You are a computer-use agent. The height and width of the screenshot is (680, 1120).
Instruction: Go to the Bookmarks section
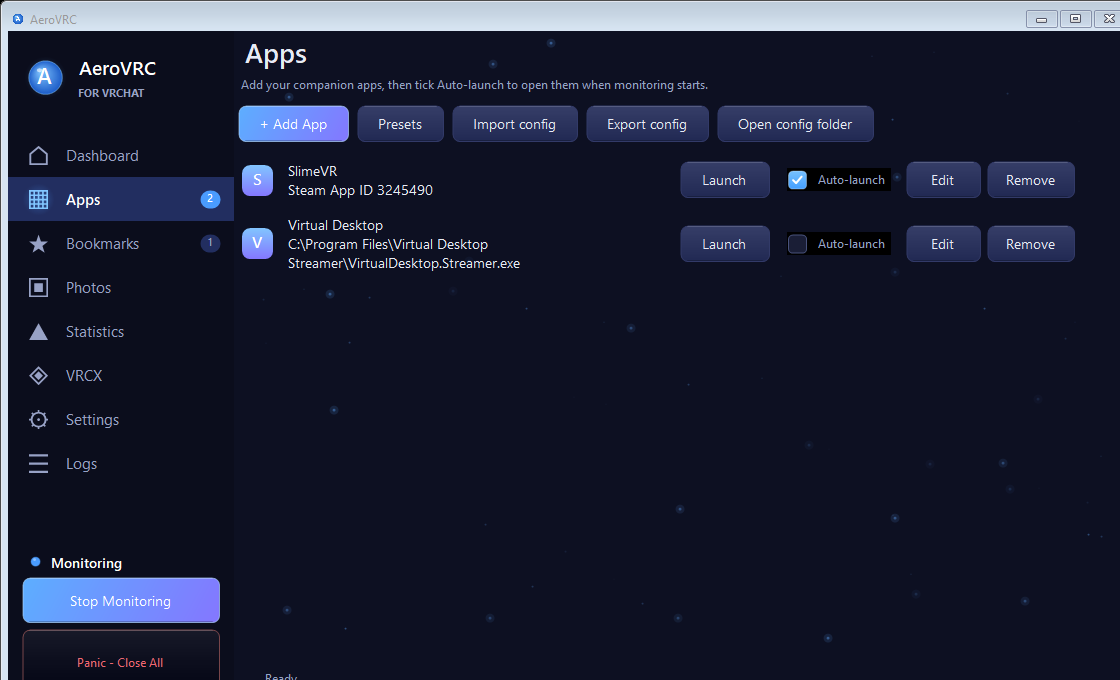click(x=121, y=244)
